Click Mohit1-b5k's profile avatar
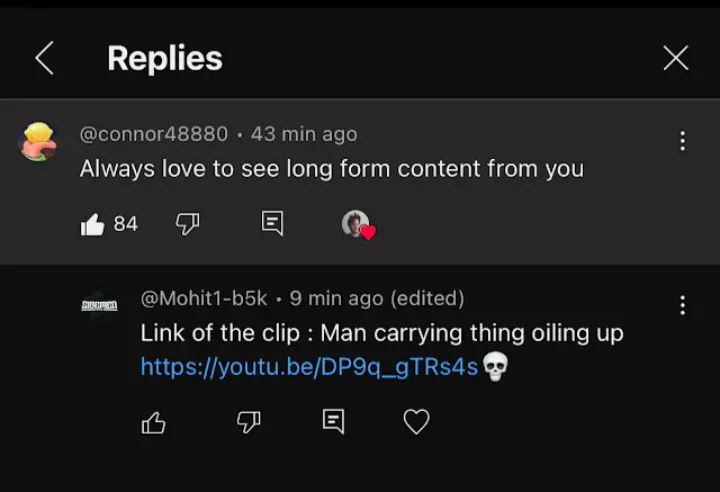This screenshot has width=720, height=492. click(x=99, y=304)
